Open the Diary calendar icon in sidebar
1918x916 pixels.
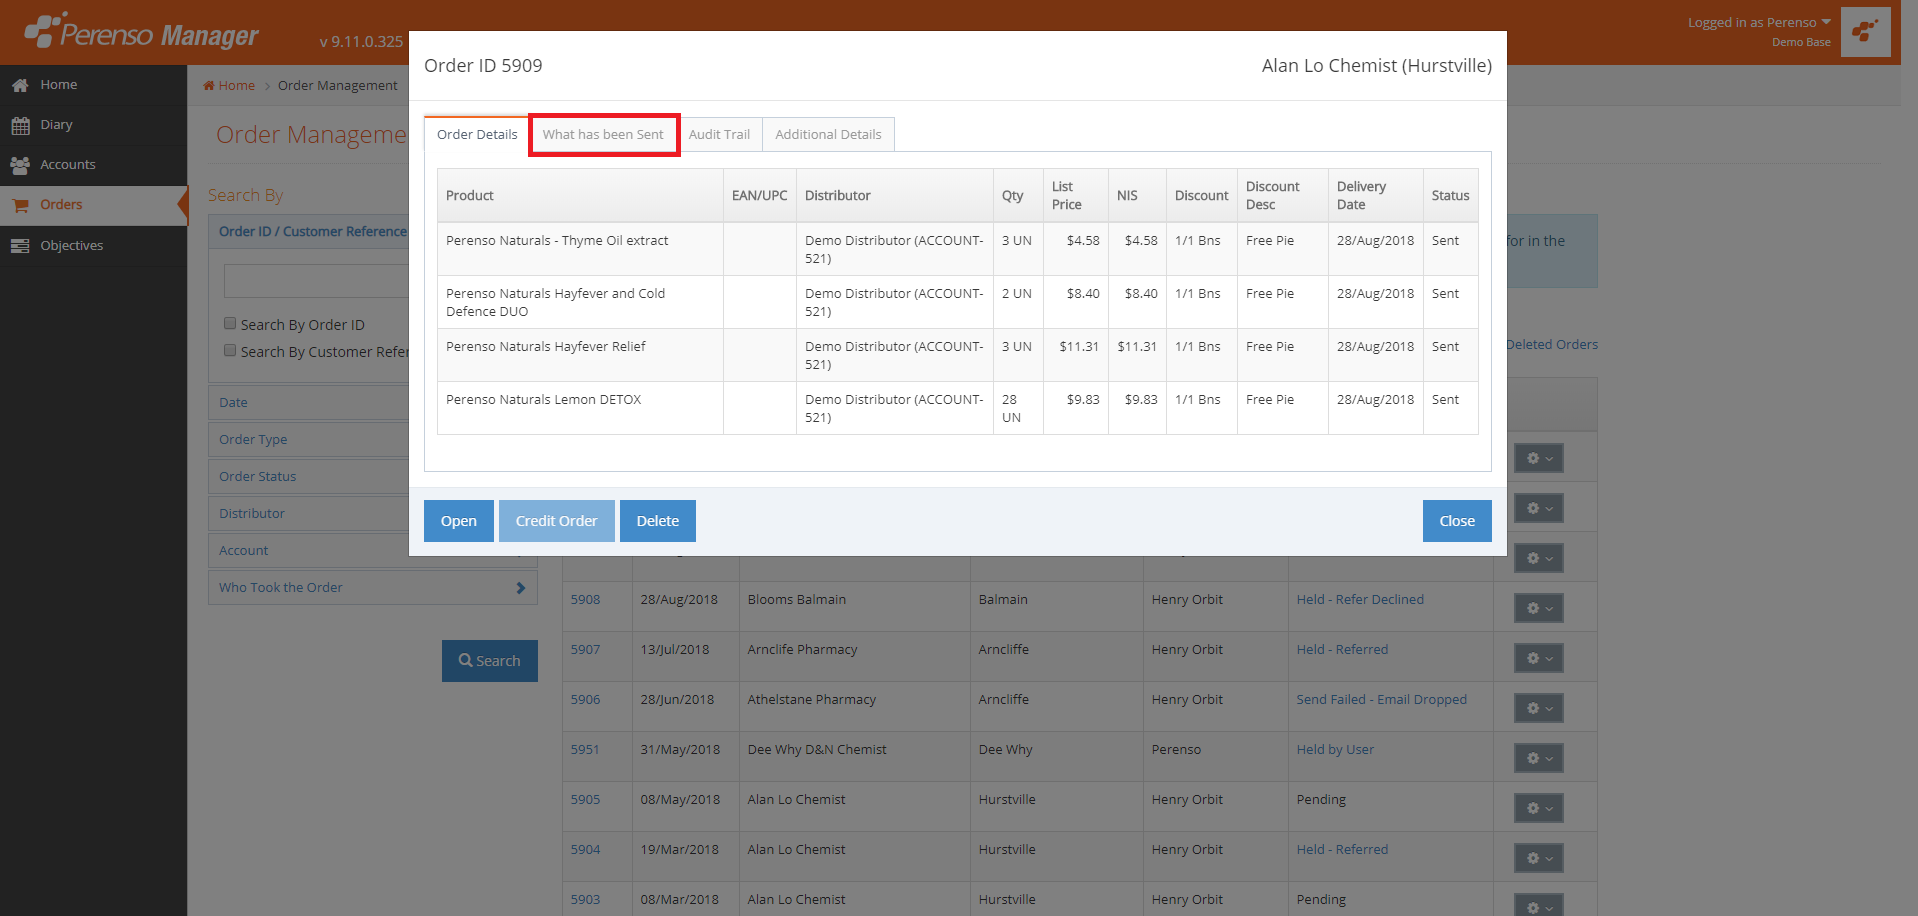pos(20,126)
